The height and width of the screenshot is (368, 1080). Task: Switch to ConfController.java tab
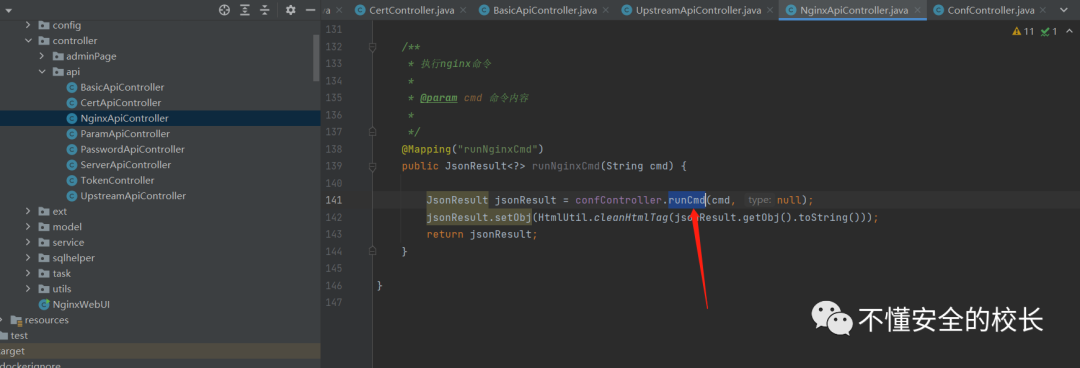click(990, 10)
